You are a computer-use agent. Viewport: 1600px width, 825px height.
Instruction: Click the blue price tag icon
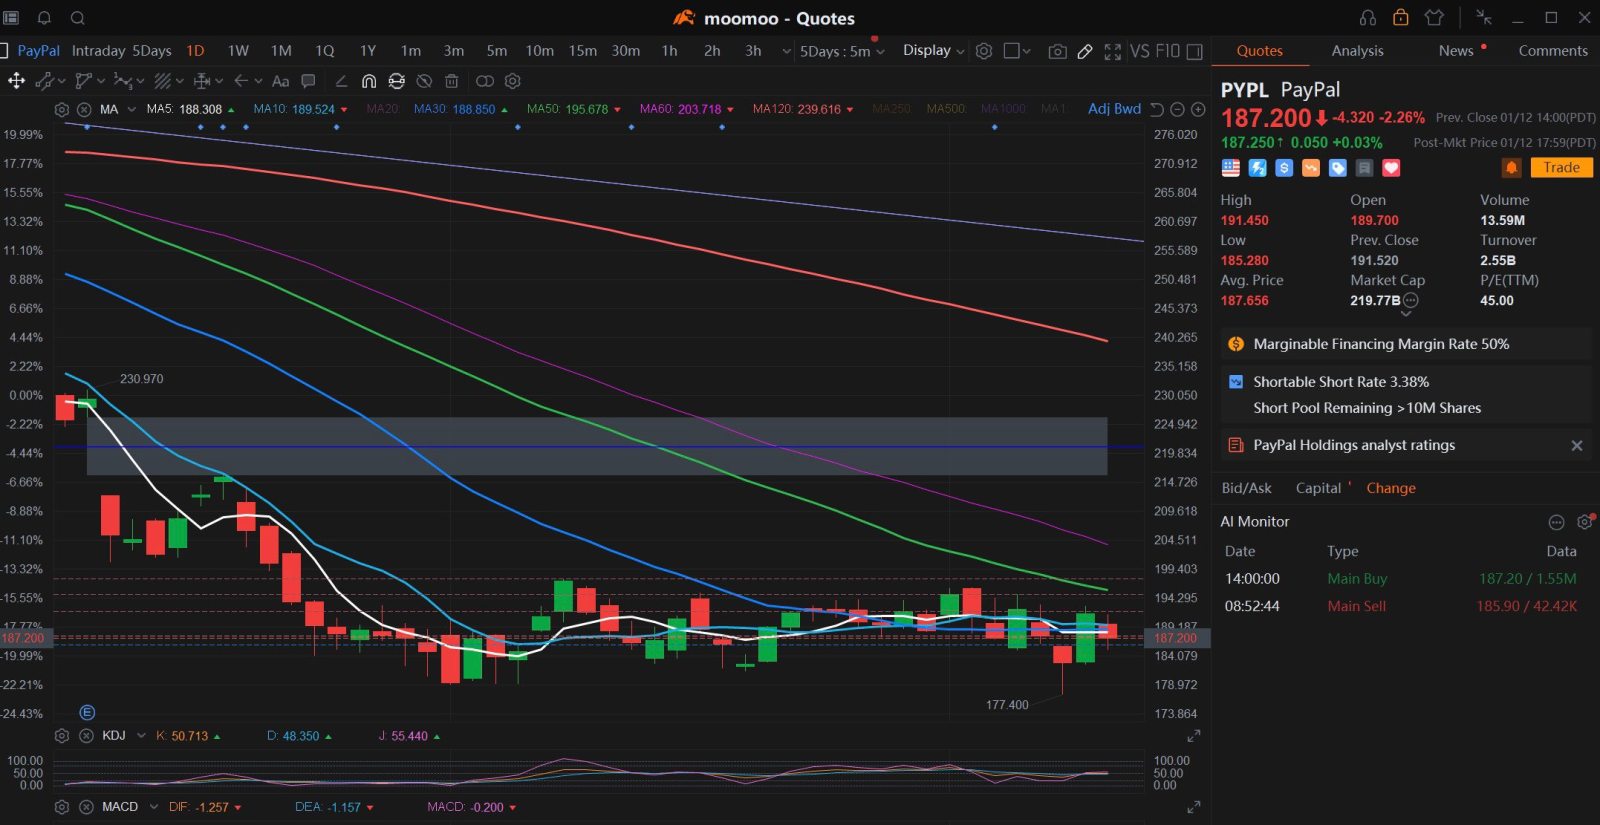pos(1338,168)
